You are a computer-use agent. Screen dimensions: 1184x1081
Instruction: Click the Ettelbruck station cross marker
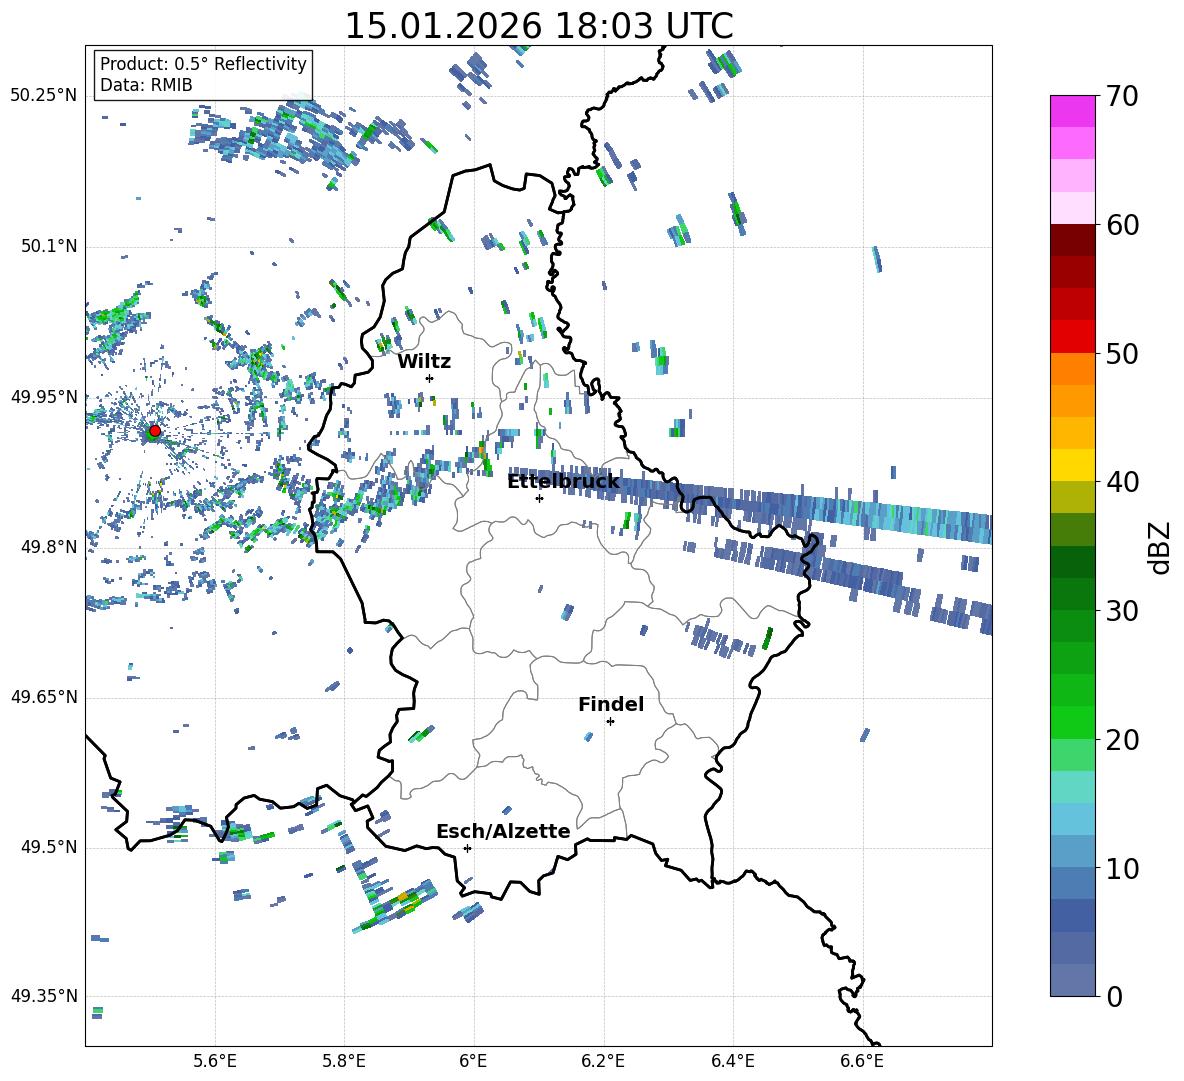[x=539, y=498]
